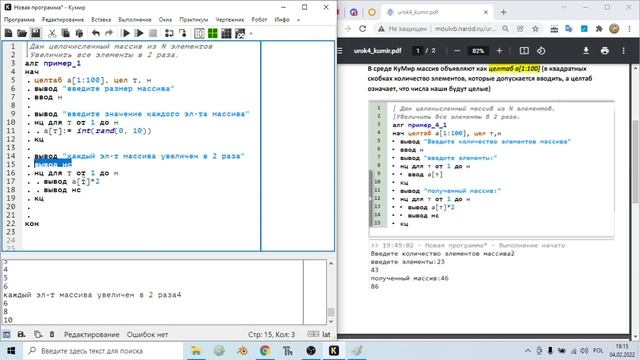
Task: Paste from clipboard in Kumir toolbar
Action: click(79, 33)
